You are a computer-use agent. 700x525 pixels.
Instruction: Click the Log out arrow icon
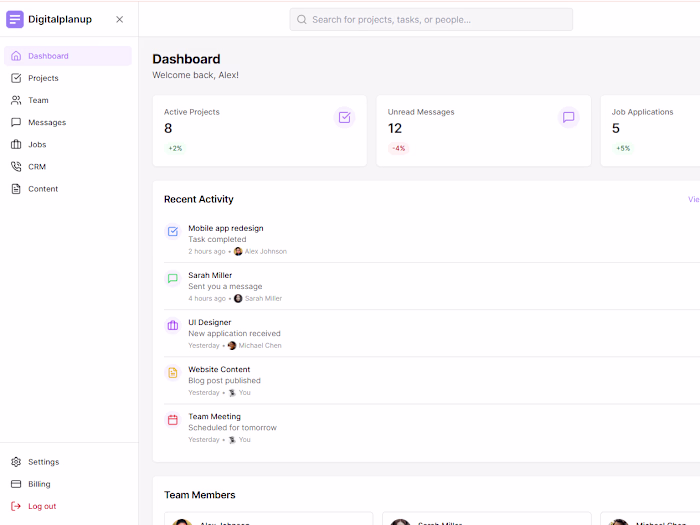point(16,506)
